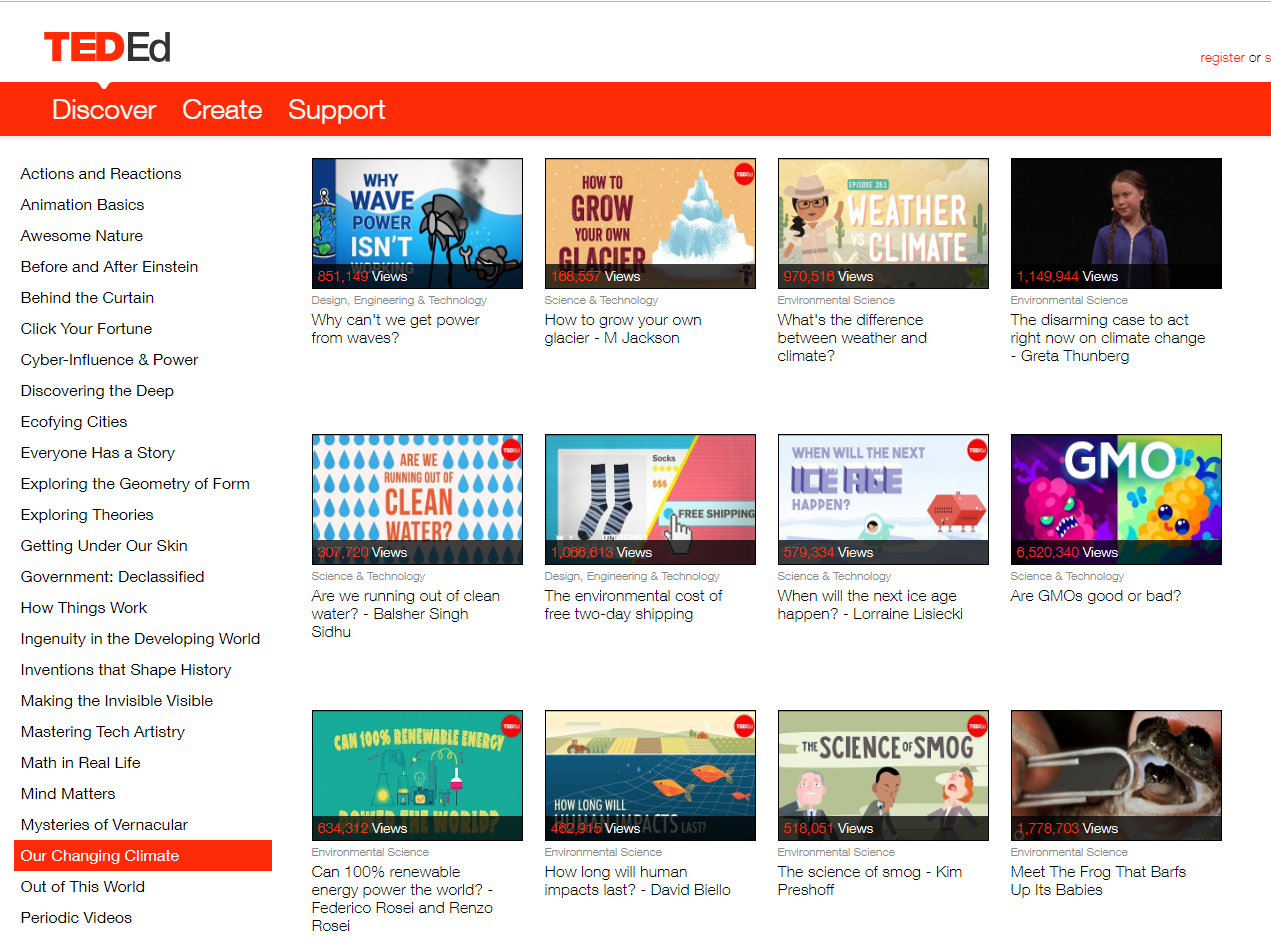Image resolution: width=1271 pixels, height=938 pixels.
Task: Select Before and After Einstein series
Action: (109, 267)
